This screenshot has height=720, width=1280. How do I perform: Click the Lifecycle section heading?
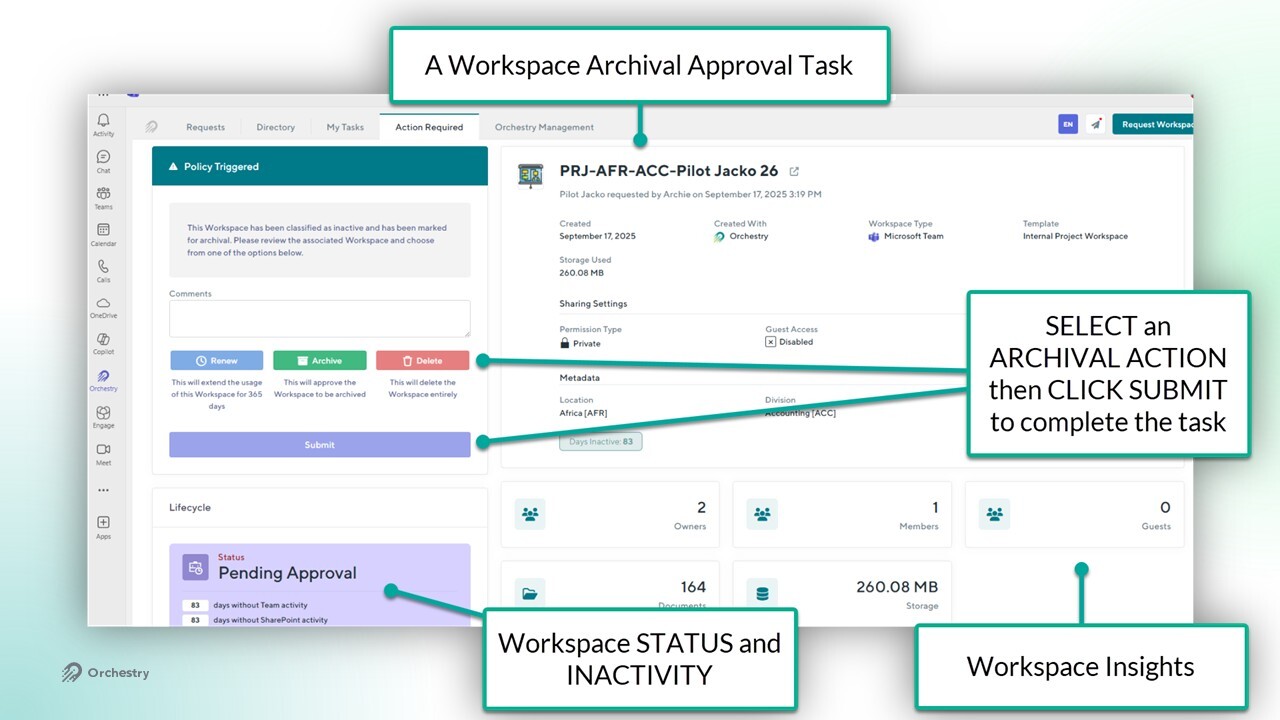(190, 508)
